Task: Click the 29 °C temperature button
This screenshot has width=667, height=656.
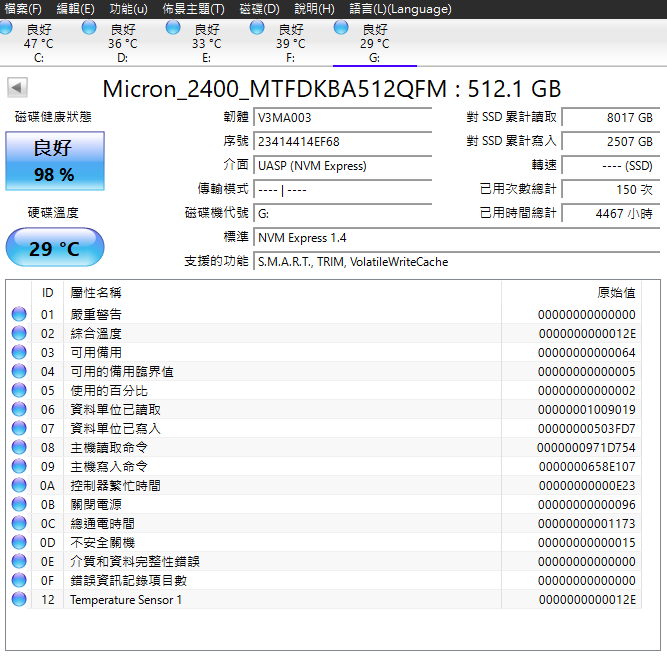Action: click(55, 247)
